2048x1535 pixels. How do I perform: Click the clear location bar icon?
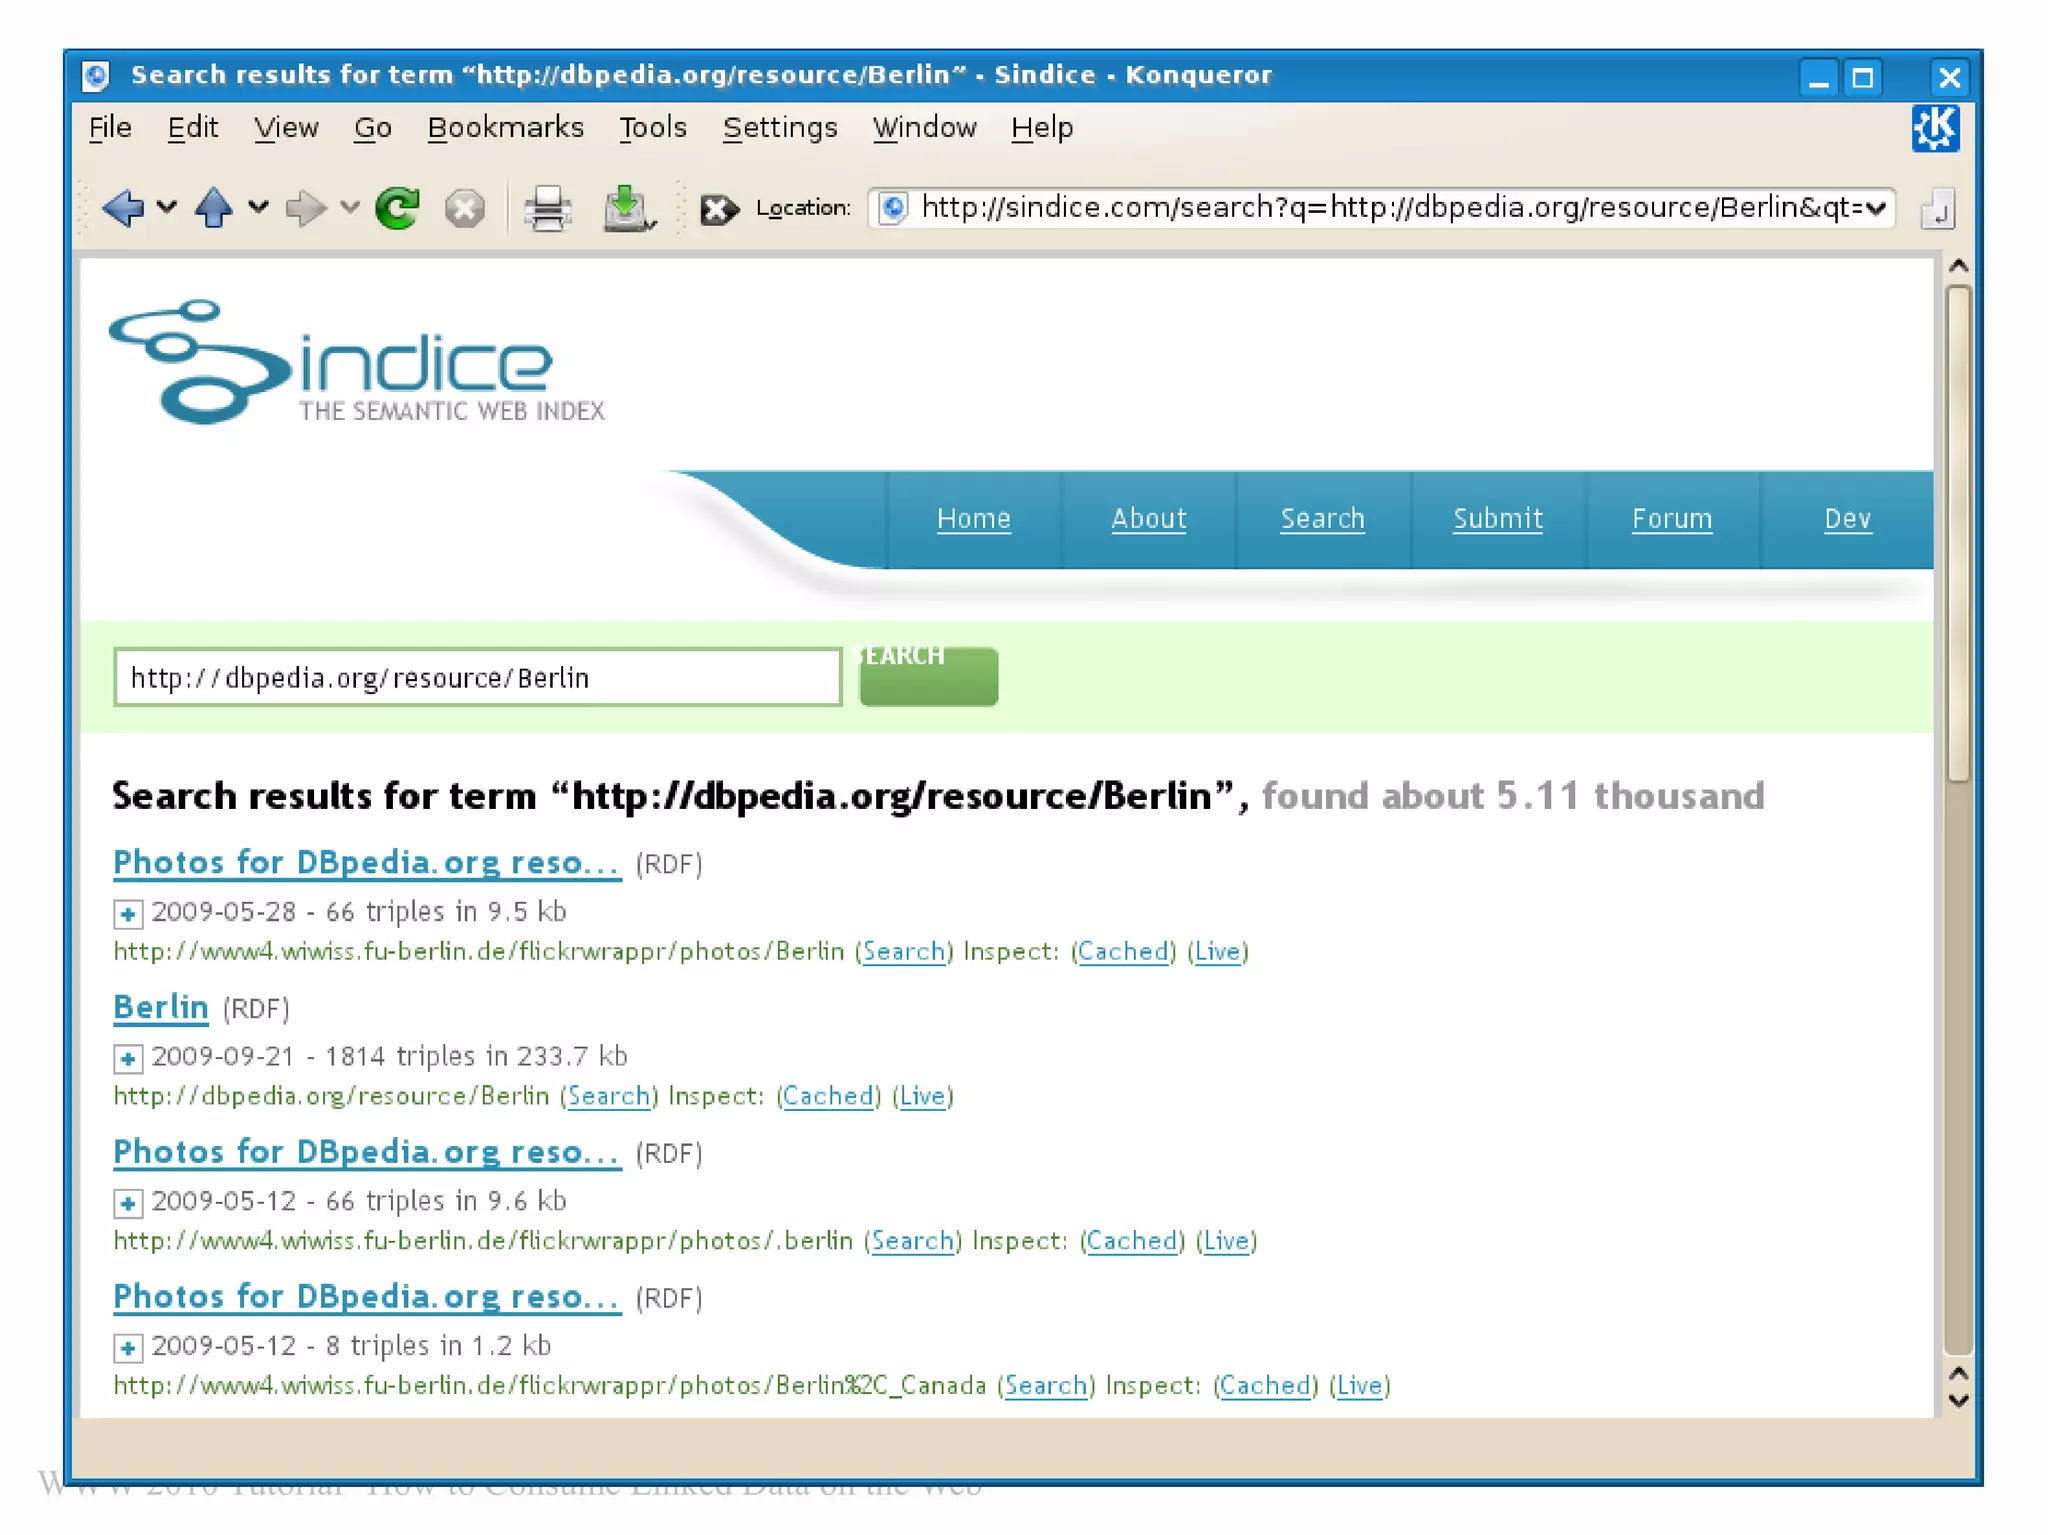pos(718,209)
